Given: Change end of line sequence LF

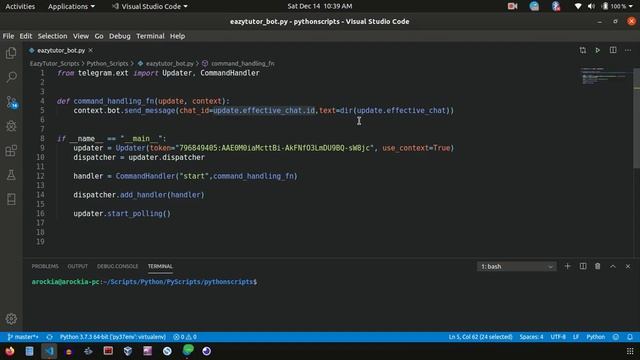Looking at the screenshot, I should (576, 337).
